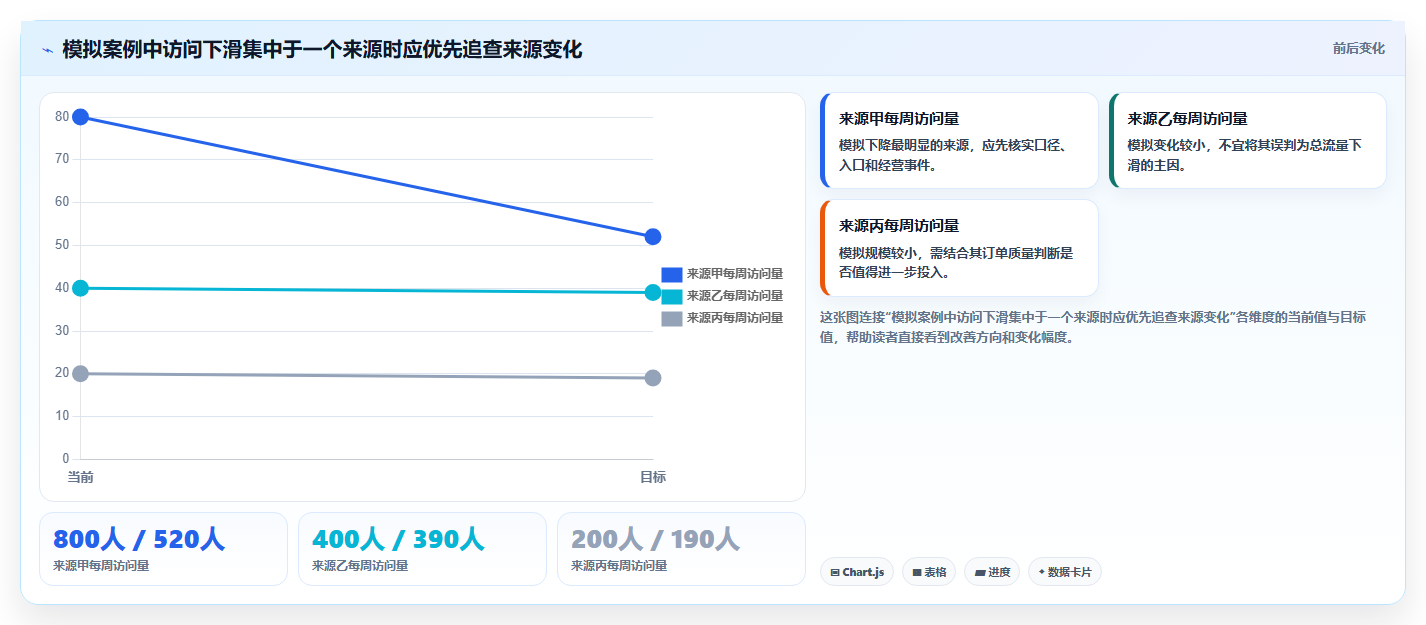Viewport: 1426px width, 625px height.
Task: Click legend text 来源丙每周访问量 in the chart
Action: 735,318
